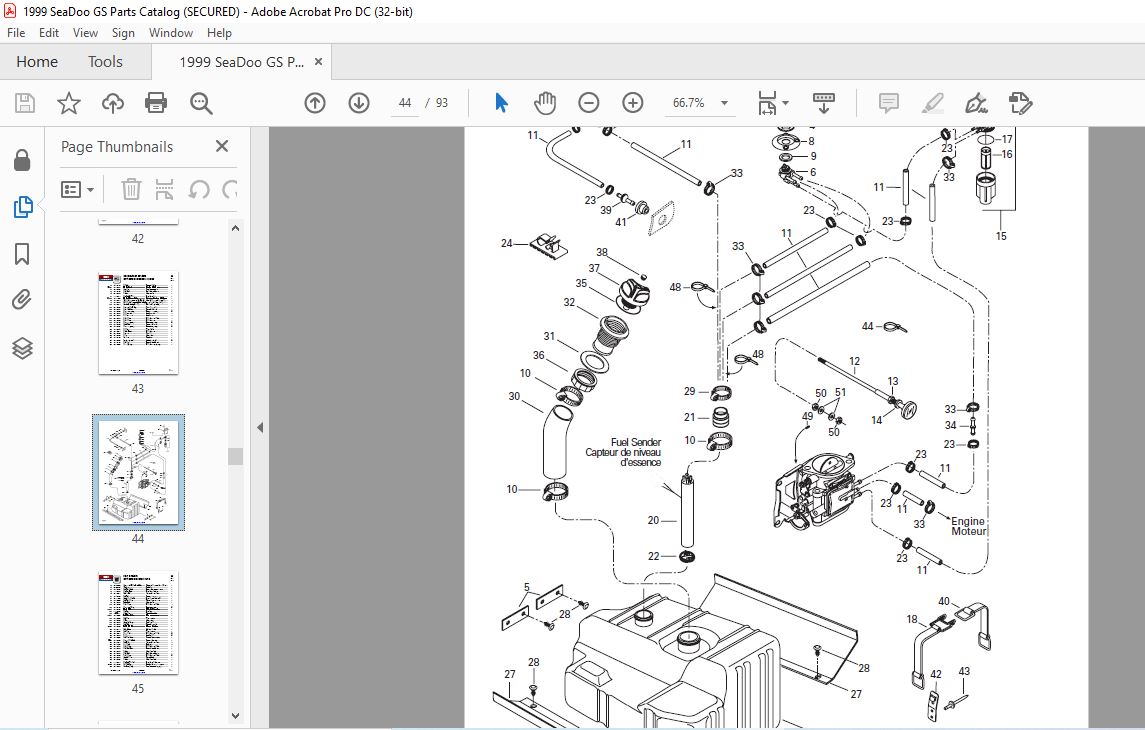Select the 1999 SeaDoo GS document tab
This screenshot has width=1145, height=730.
pyautogui.click(x=241, y=62)
